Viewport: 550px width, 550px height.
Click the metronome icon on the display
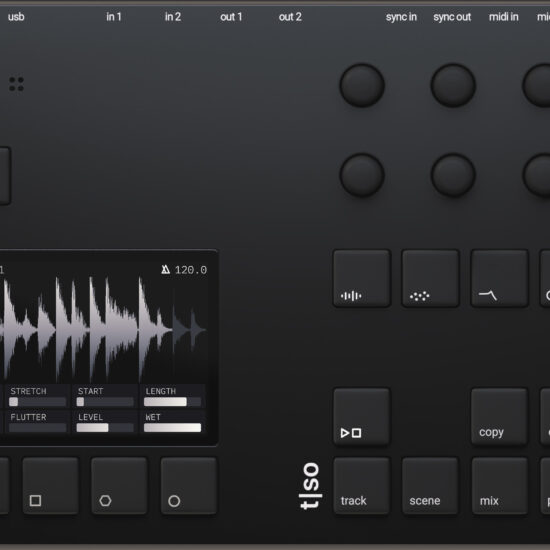[x=166, y=269]
